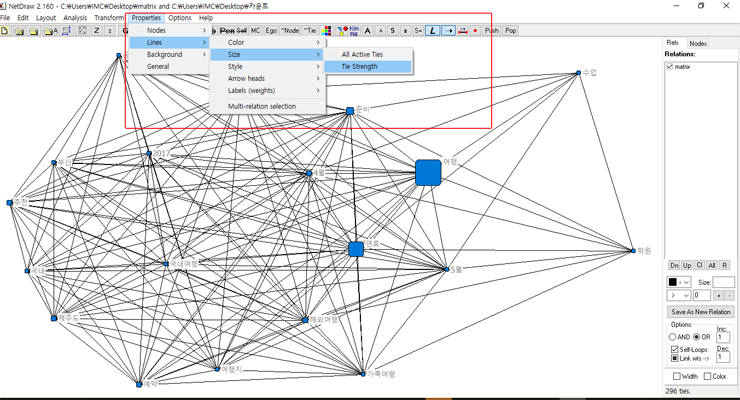
Task: Click the Ego network toolbar button
Action: 271,31
